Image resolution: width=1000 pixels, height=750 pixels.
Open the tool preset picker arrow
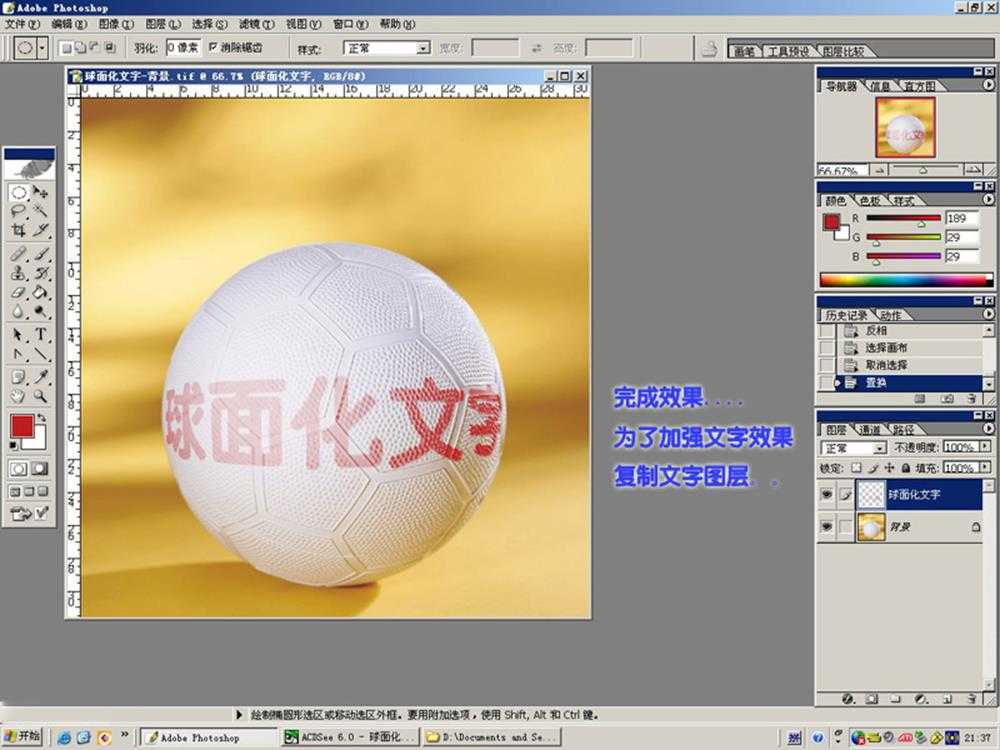[x=43, y=48]
